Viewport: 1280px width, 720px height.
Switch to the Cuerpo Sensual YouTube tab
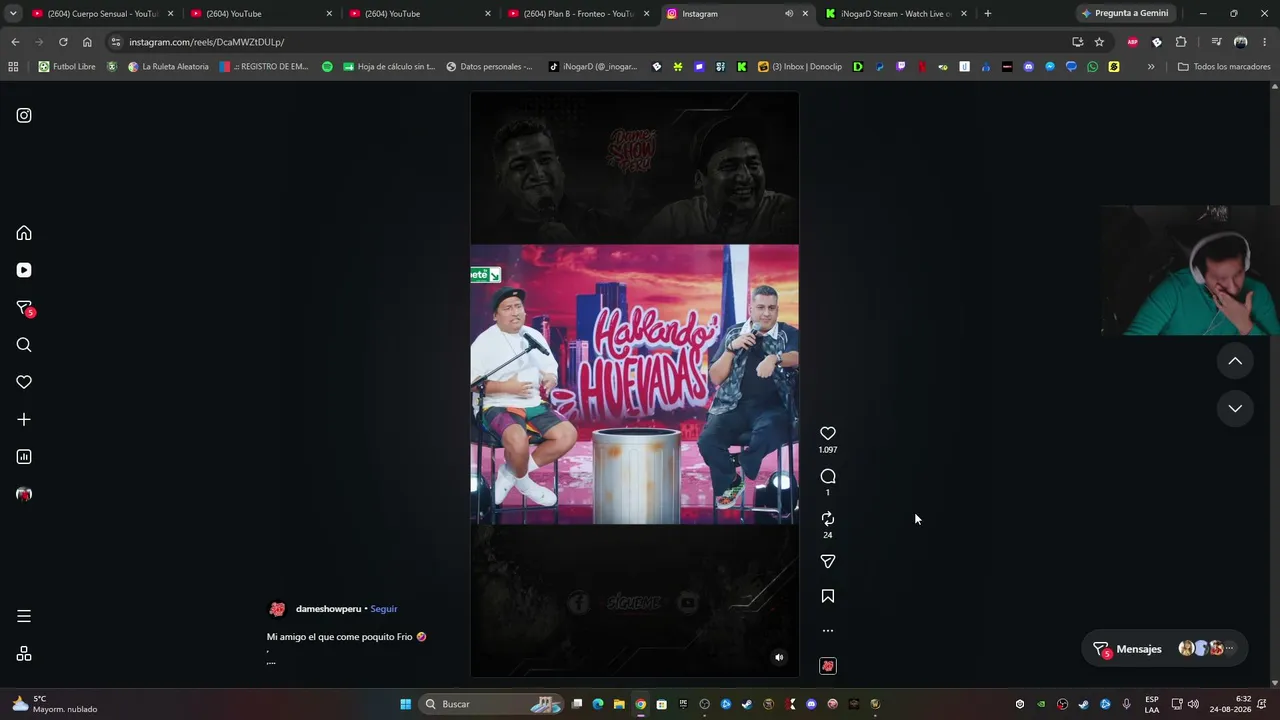[102, 14]
